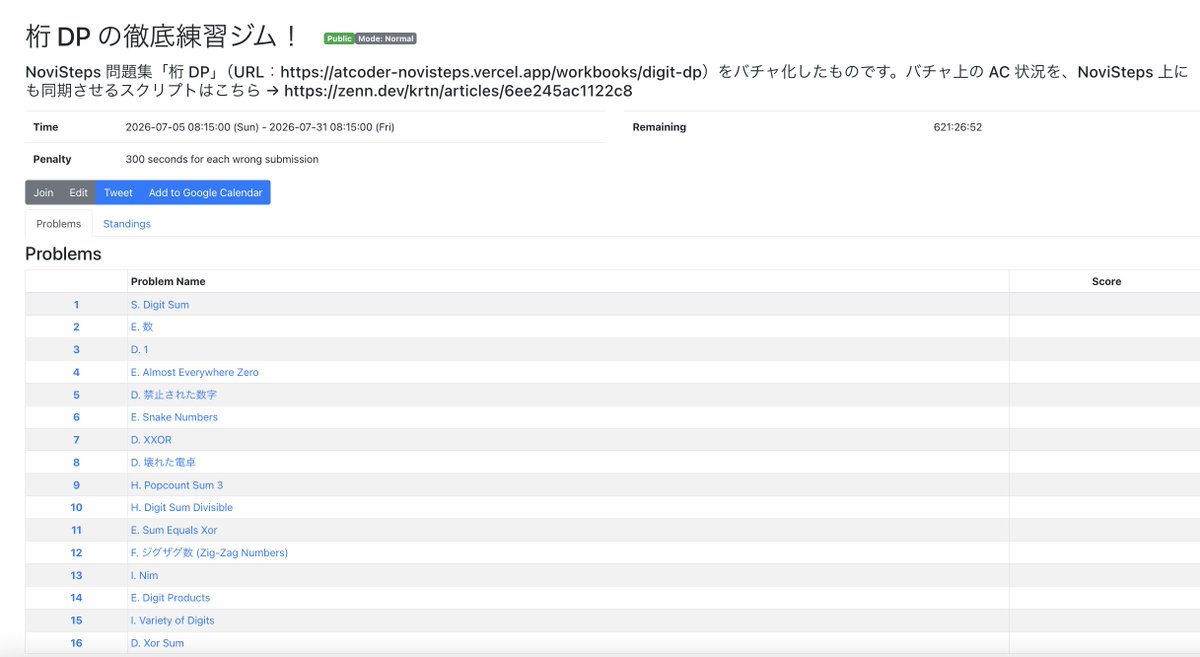Screen dimensions: 1200x657
Task: Click the Problems section heading
Action: click(x=63, y=254)
